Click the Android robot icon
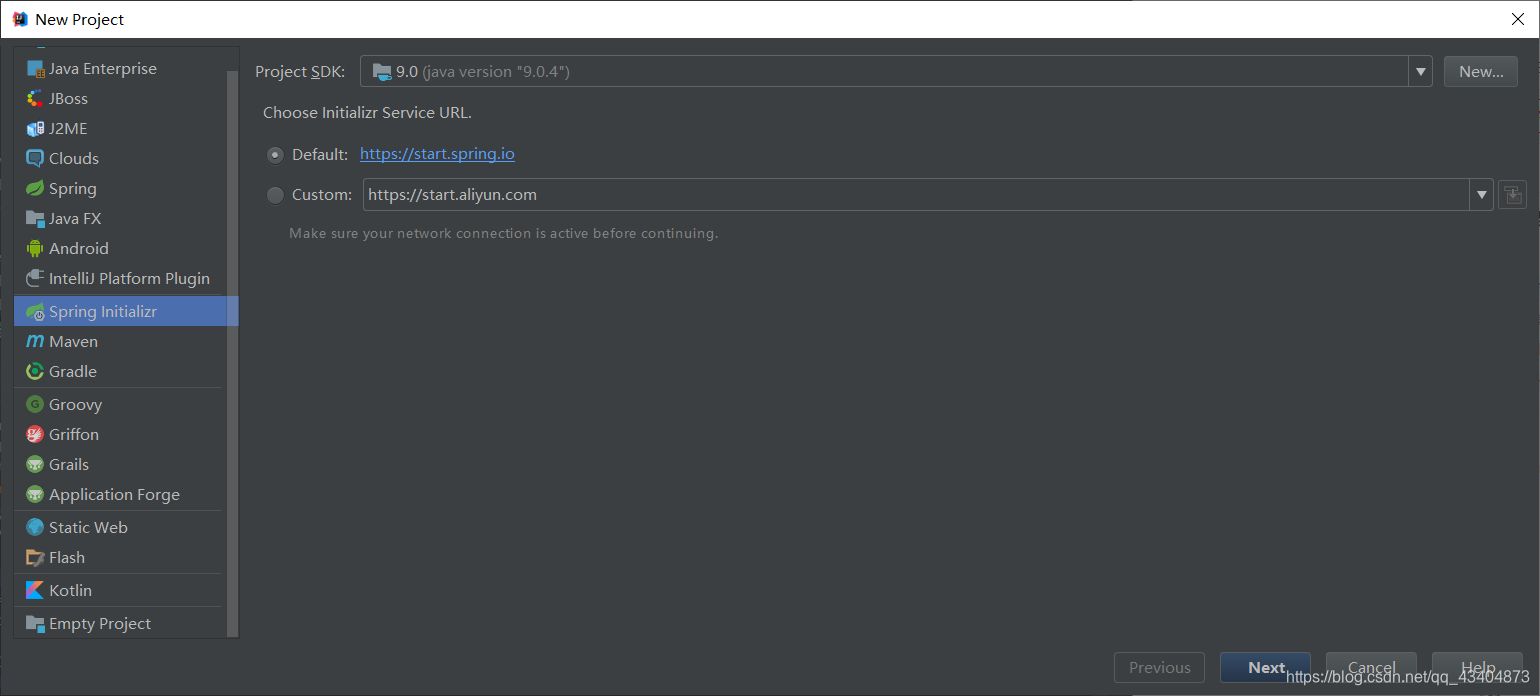Viewport: 1540px width, 696px height. click(35, 249)
